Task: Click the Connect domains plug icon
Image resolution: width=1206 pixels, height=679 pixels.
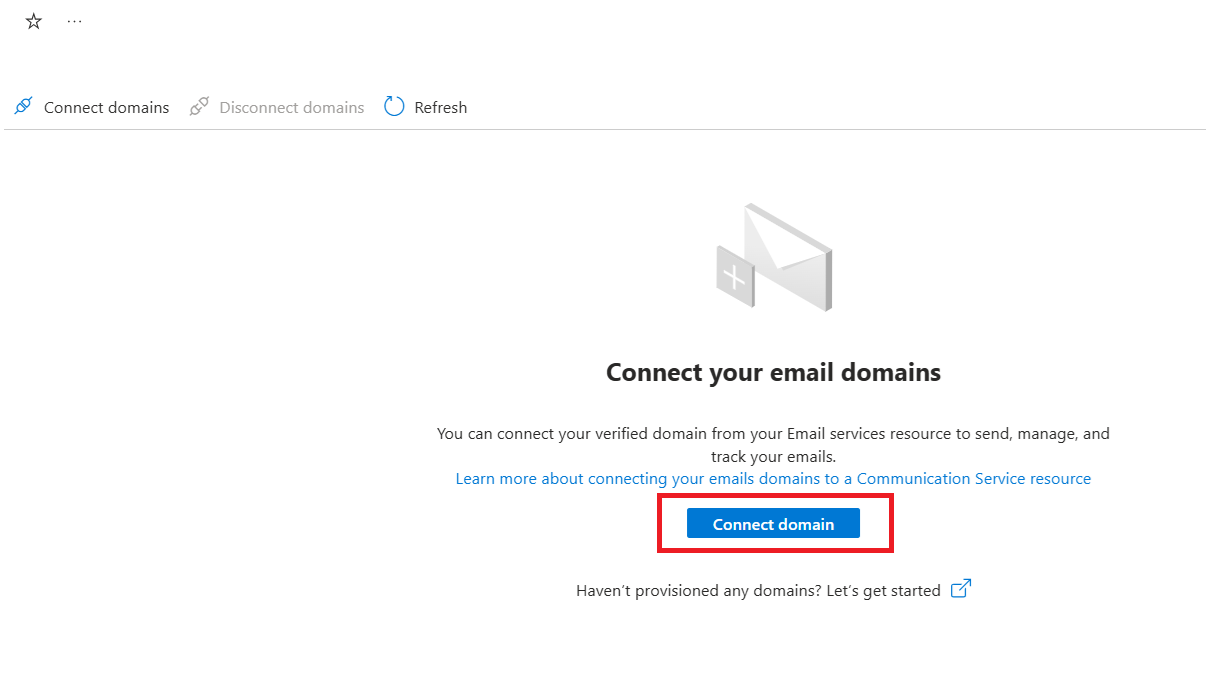Action: click(x=24, y=106)
